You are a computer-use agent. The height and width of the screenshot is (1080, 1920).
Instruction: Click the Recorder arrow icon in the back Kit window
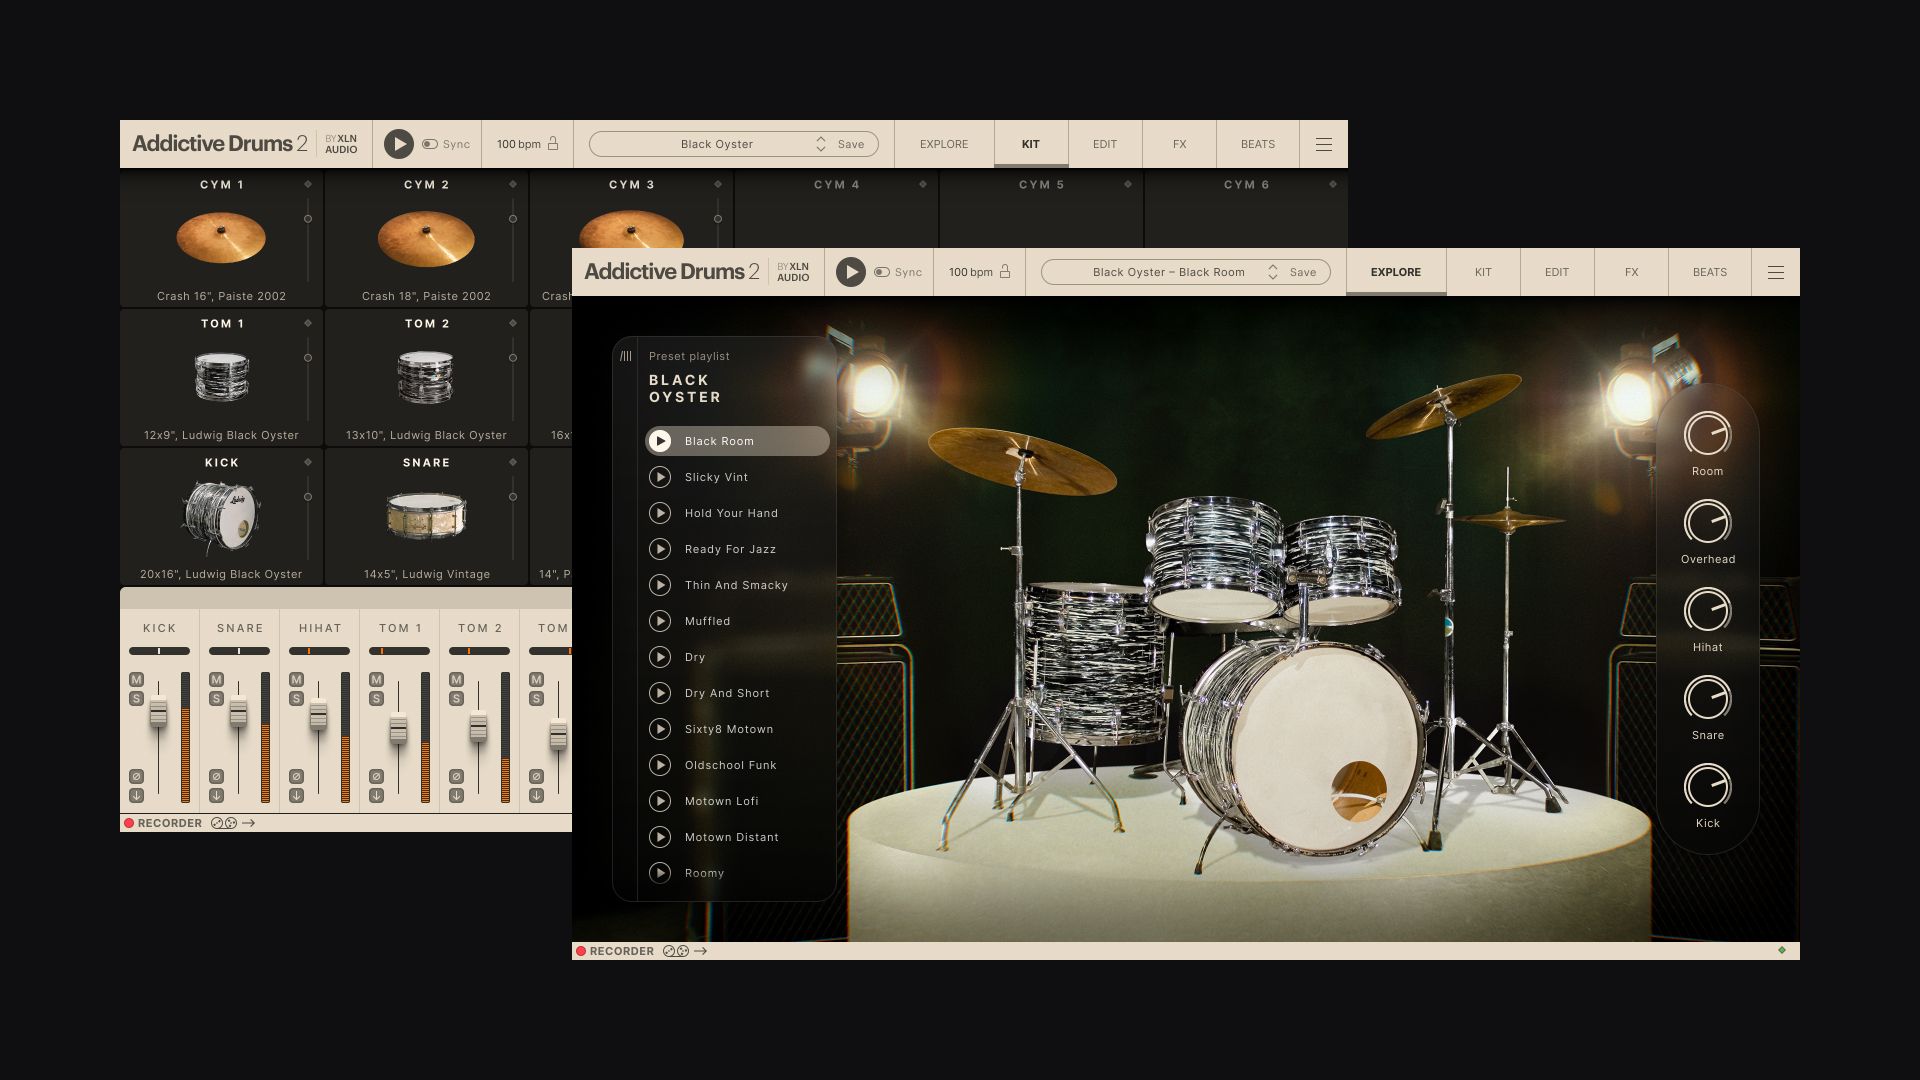point(249,823)
